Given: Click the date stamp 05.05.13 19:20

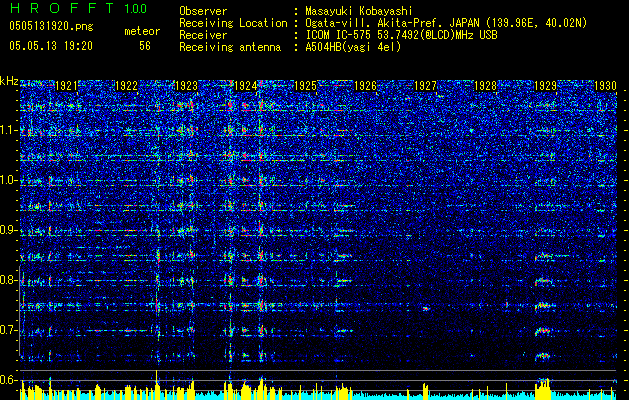Looking at the screenshot, I should (51, 46).
